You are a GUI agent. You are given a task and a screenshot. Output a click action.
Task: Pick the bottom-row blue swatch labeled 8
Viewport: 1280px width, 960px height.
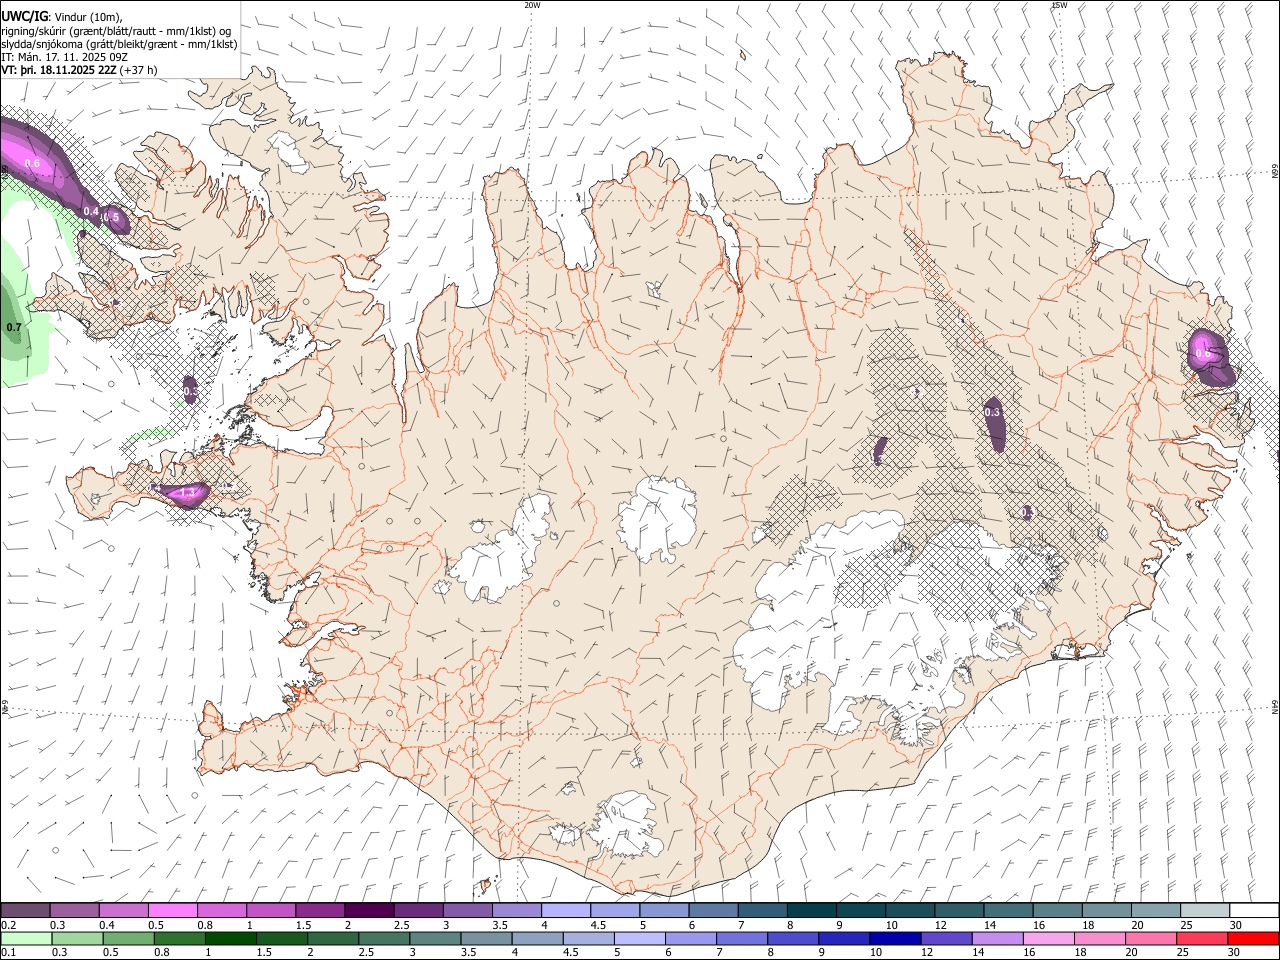(793, 938)
